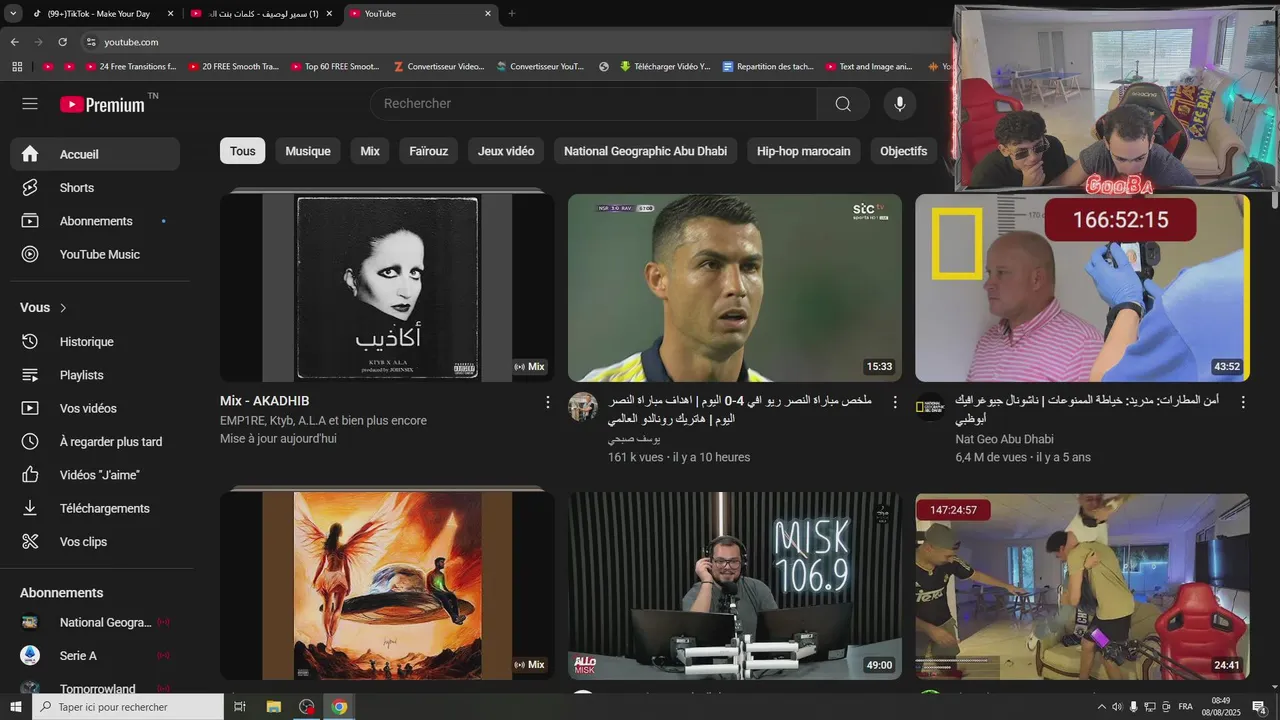This screenshot has width=1280, height=720.
Task: Open Playlists in the sidebar
Action: tap(95, 375)
